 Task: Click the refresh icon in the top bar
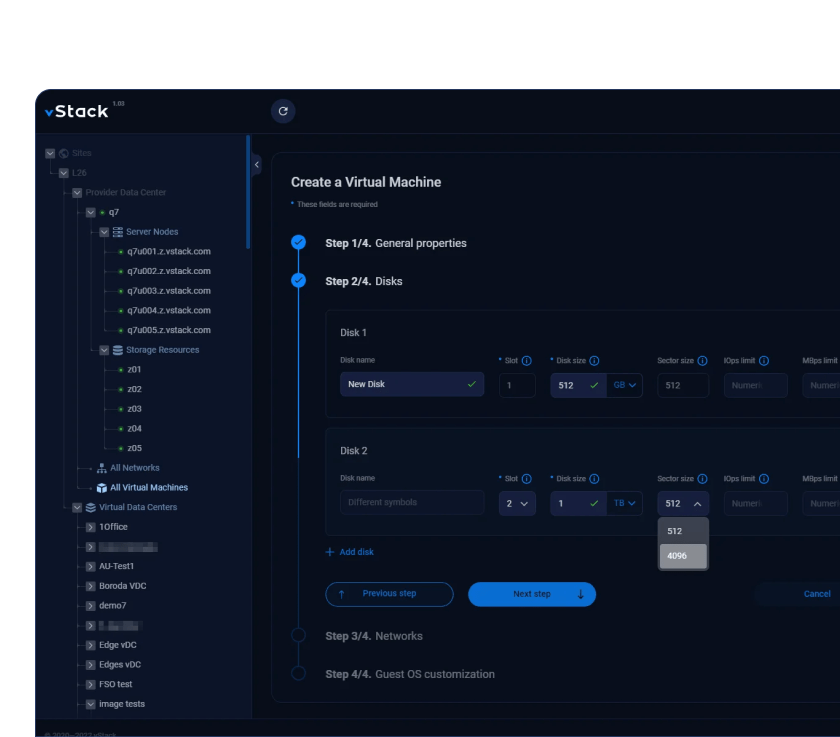tap(283, 111)
